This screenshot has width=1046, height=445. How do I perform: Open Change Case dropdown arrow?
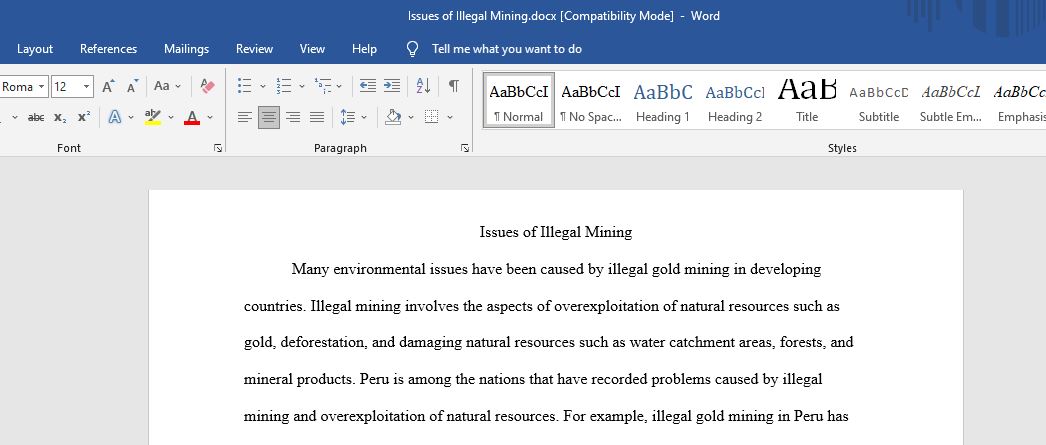pos(177,86)
